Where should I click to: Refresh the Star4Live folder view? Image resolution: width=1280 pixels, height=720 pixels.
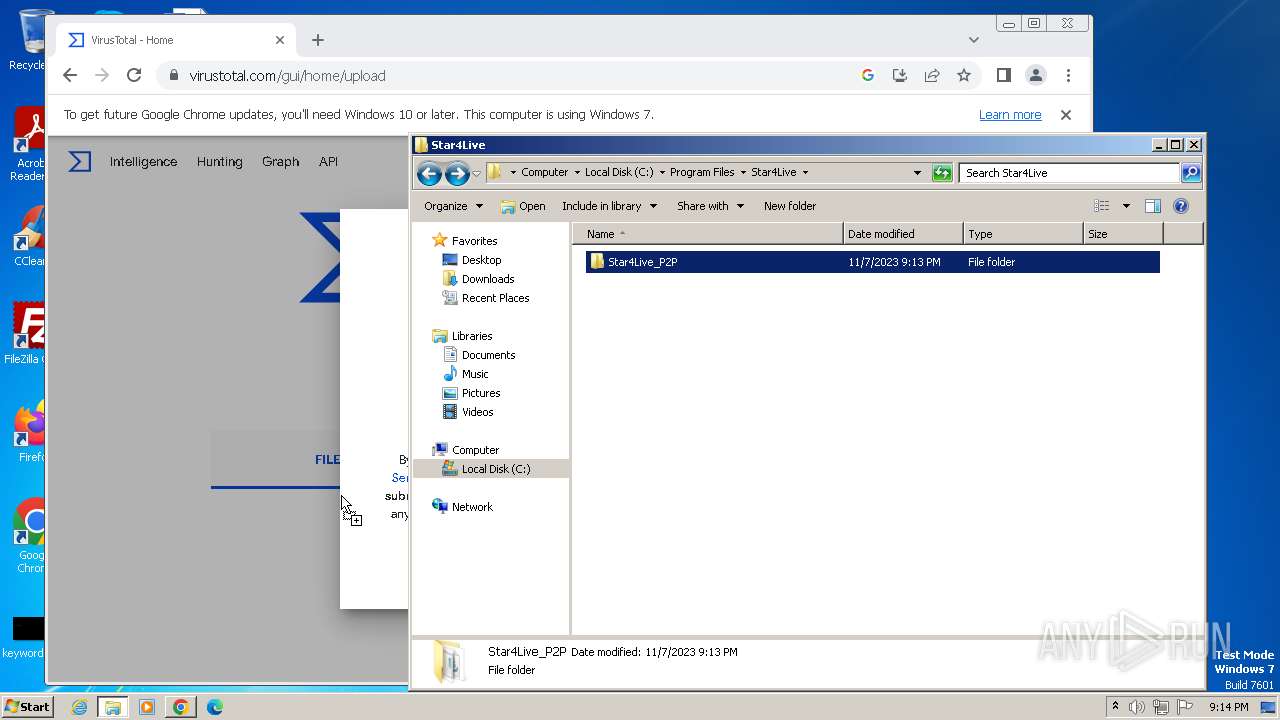(x=941, y=173)
